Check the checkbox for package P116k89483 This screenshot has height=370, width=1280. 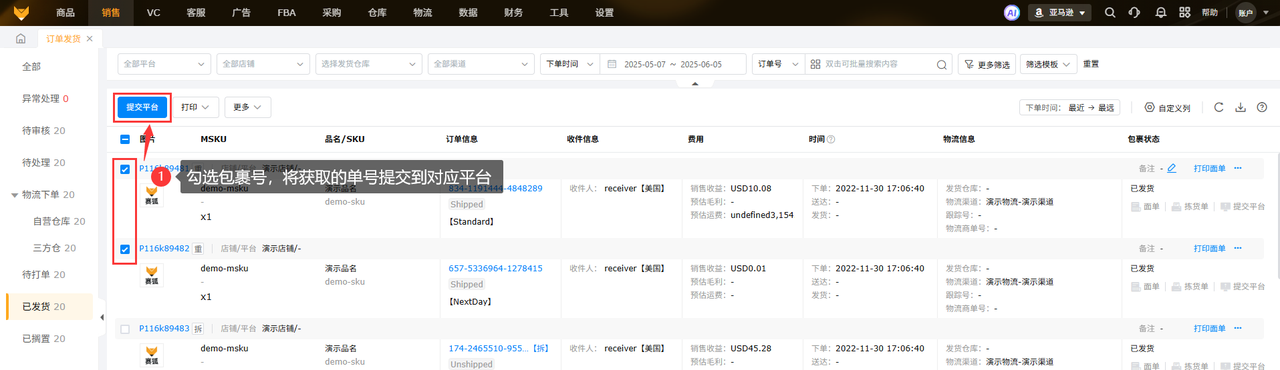coord(125,328)
